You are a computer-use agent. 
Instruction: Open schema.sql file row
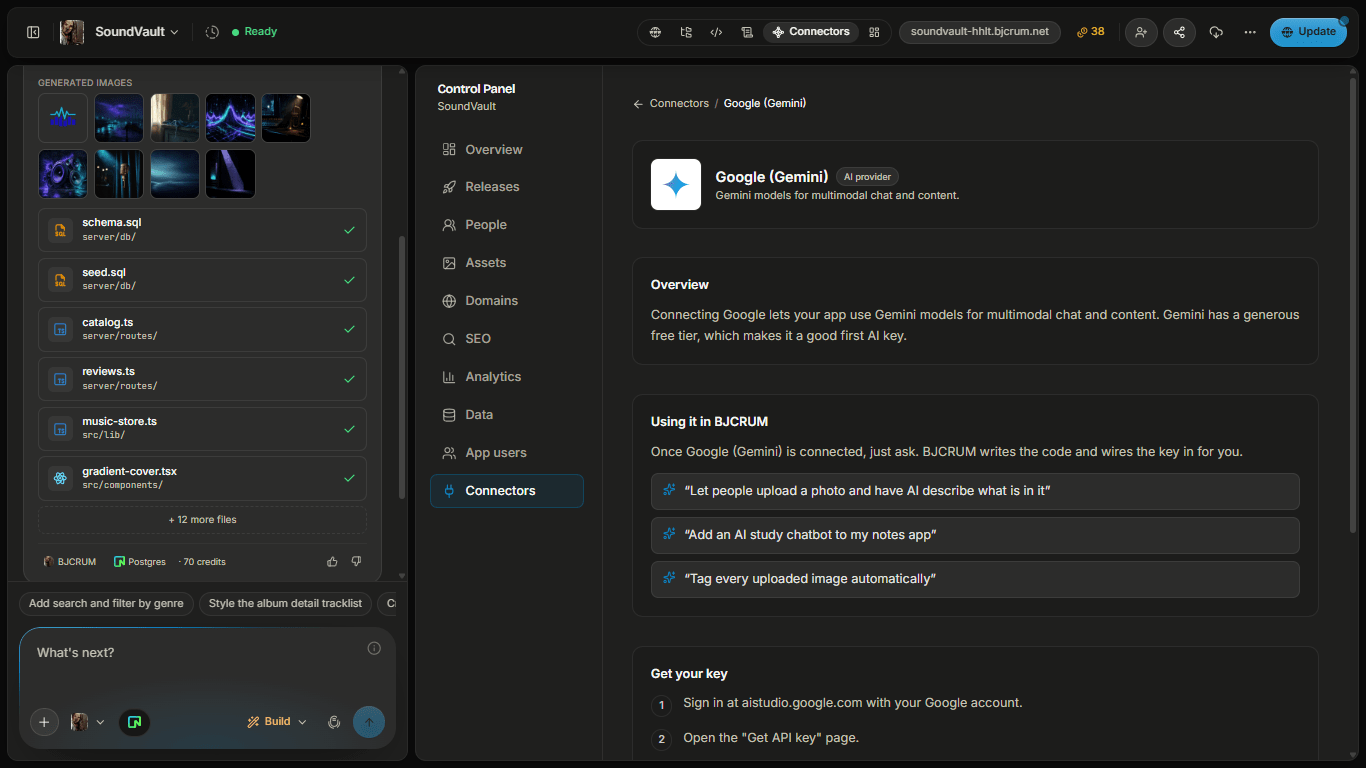(x=202, y=230)
